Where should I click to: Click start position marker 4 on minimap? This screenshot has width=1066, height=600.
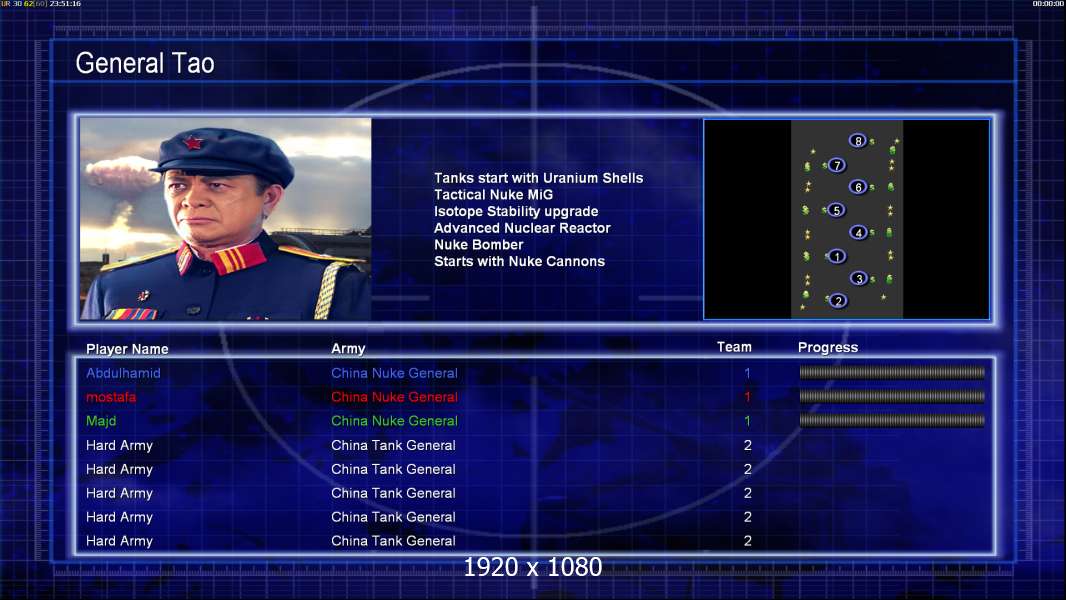point(858,232)
